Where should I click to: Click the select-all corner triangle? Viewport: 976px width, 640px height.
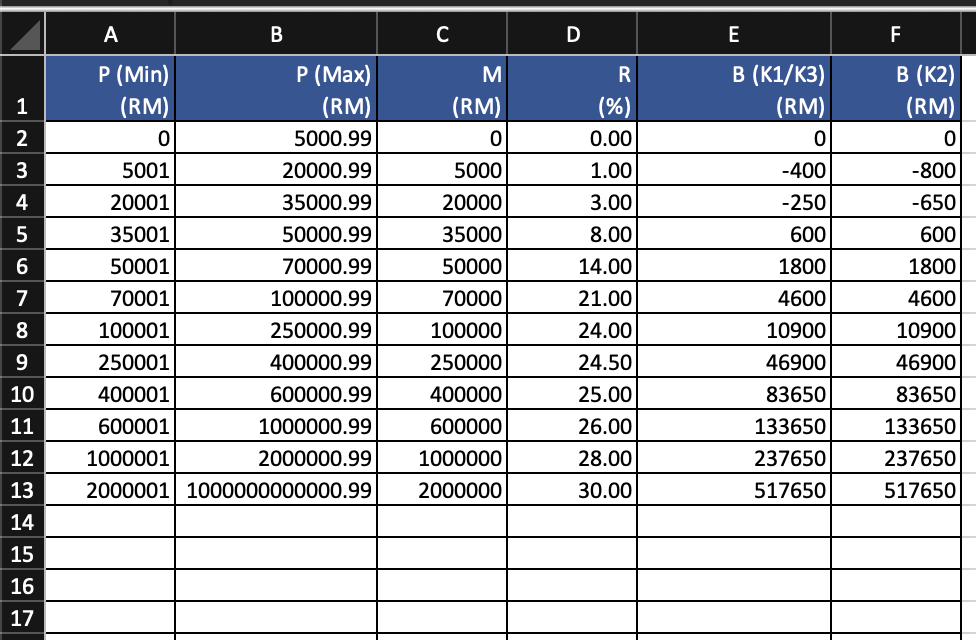click(22, 34)
